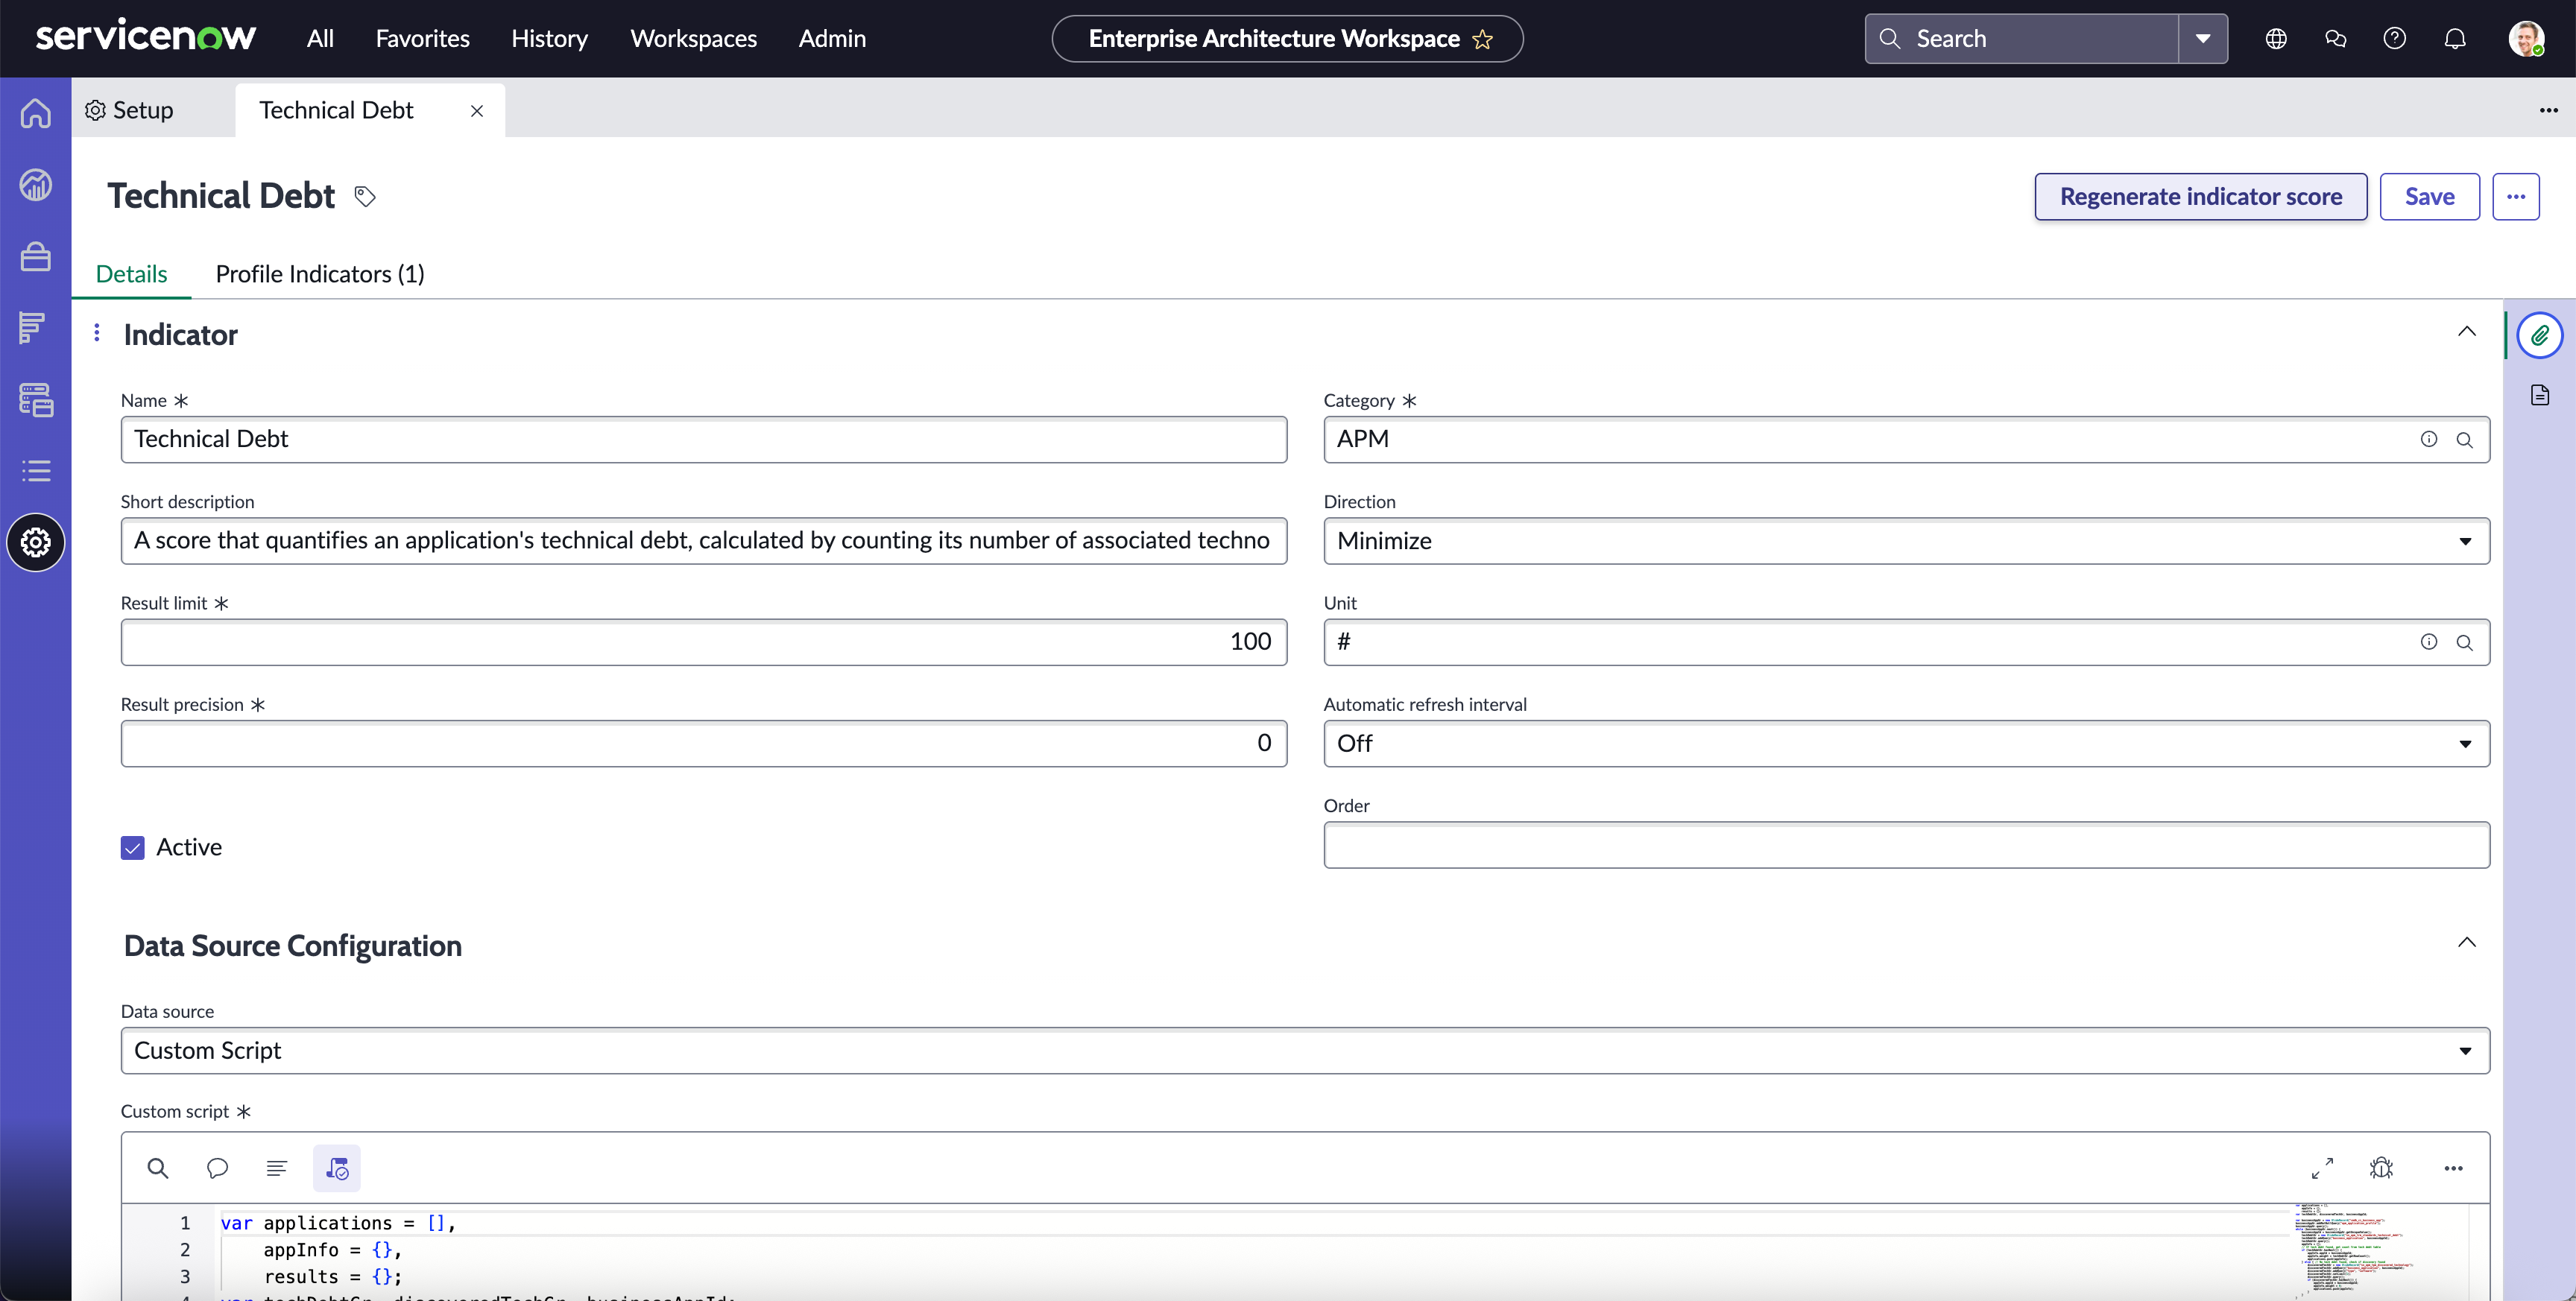
Task: Click the global Search box
Action: [2022, 39]
